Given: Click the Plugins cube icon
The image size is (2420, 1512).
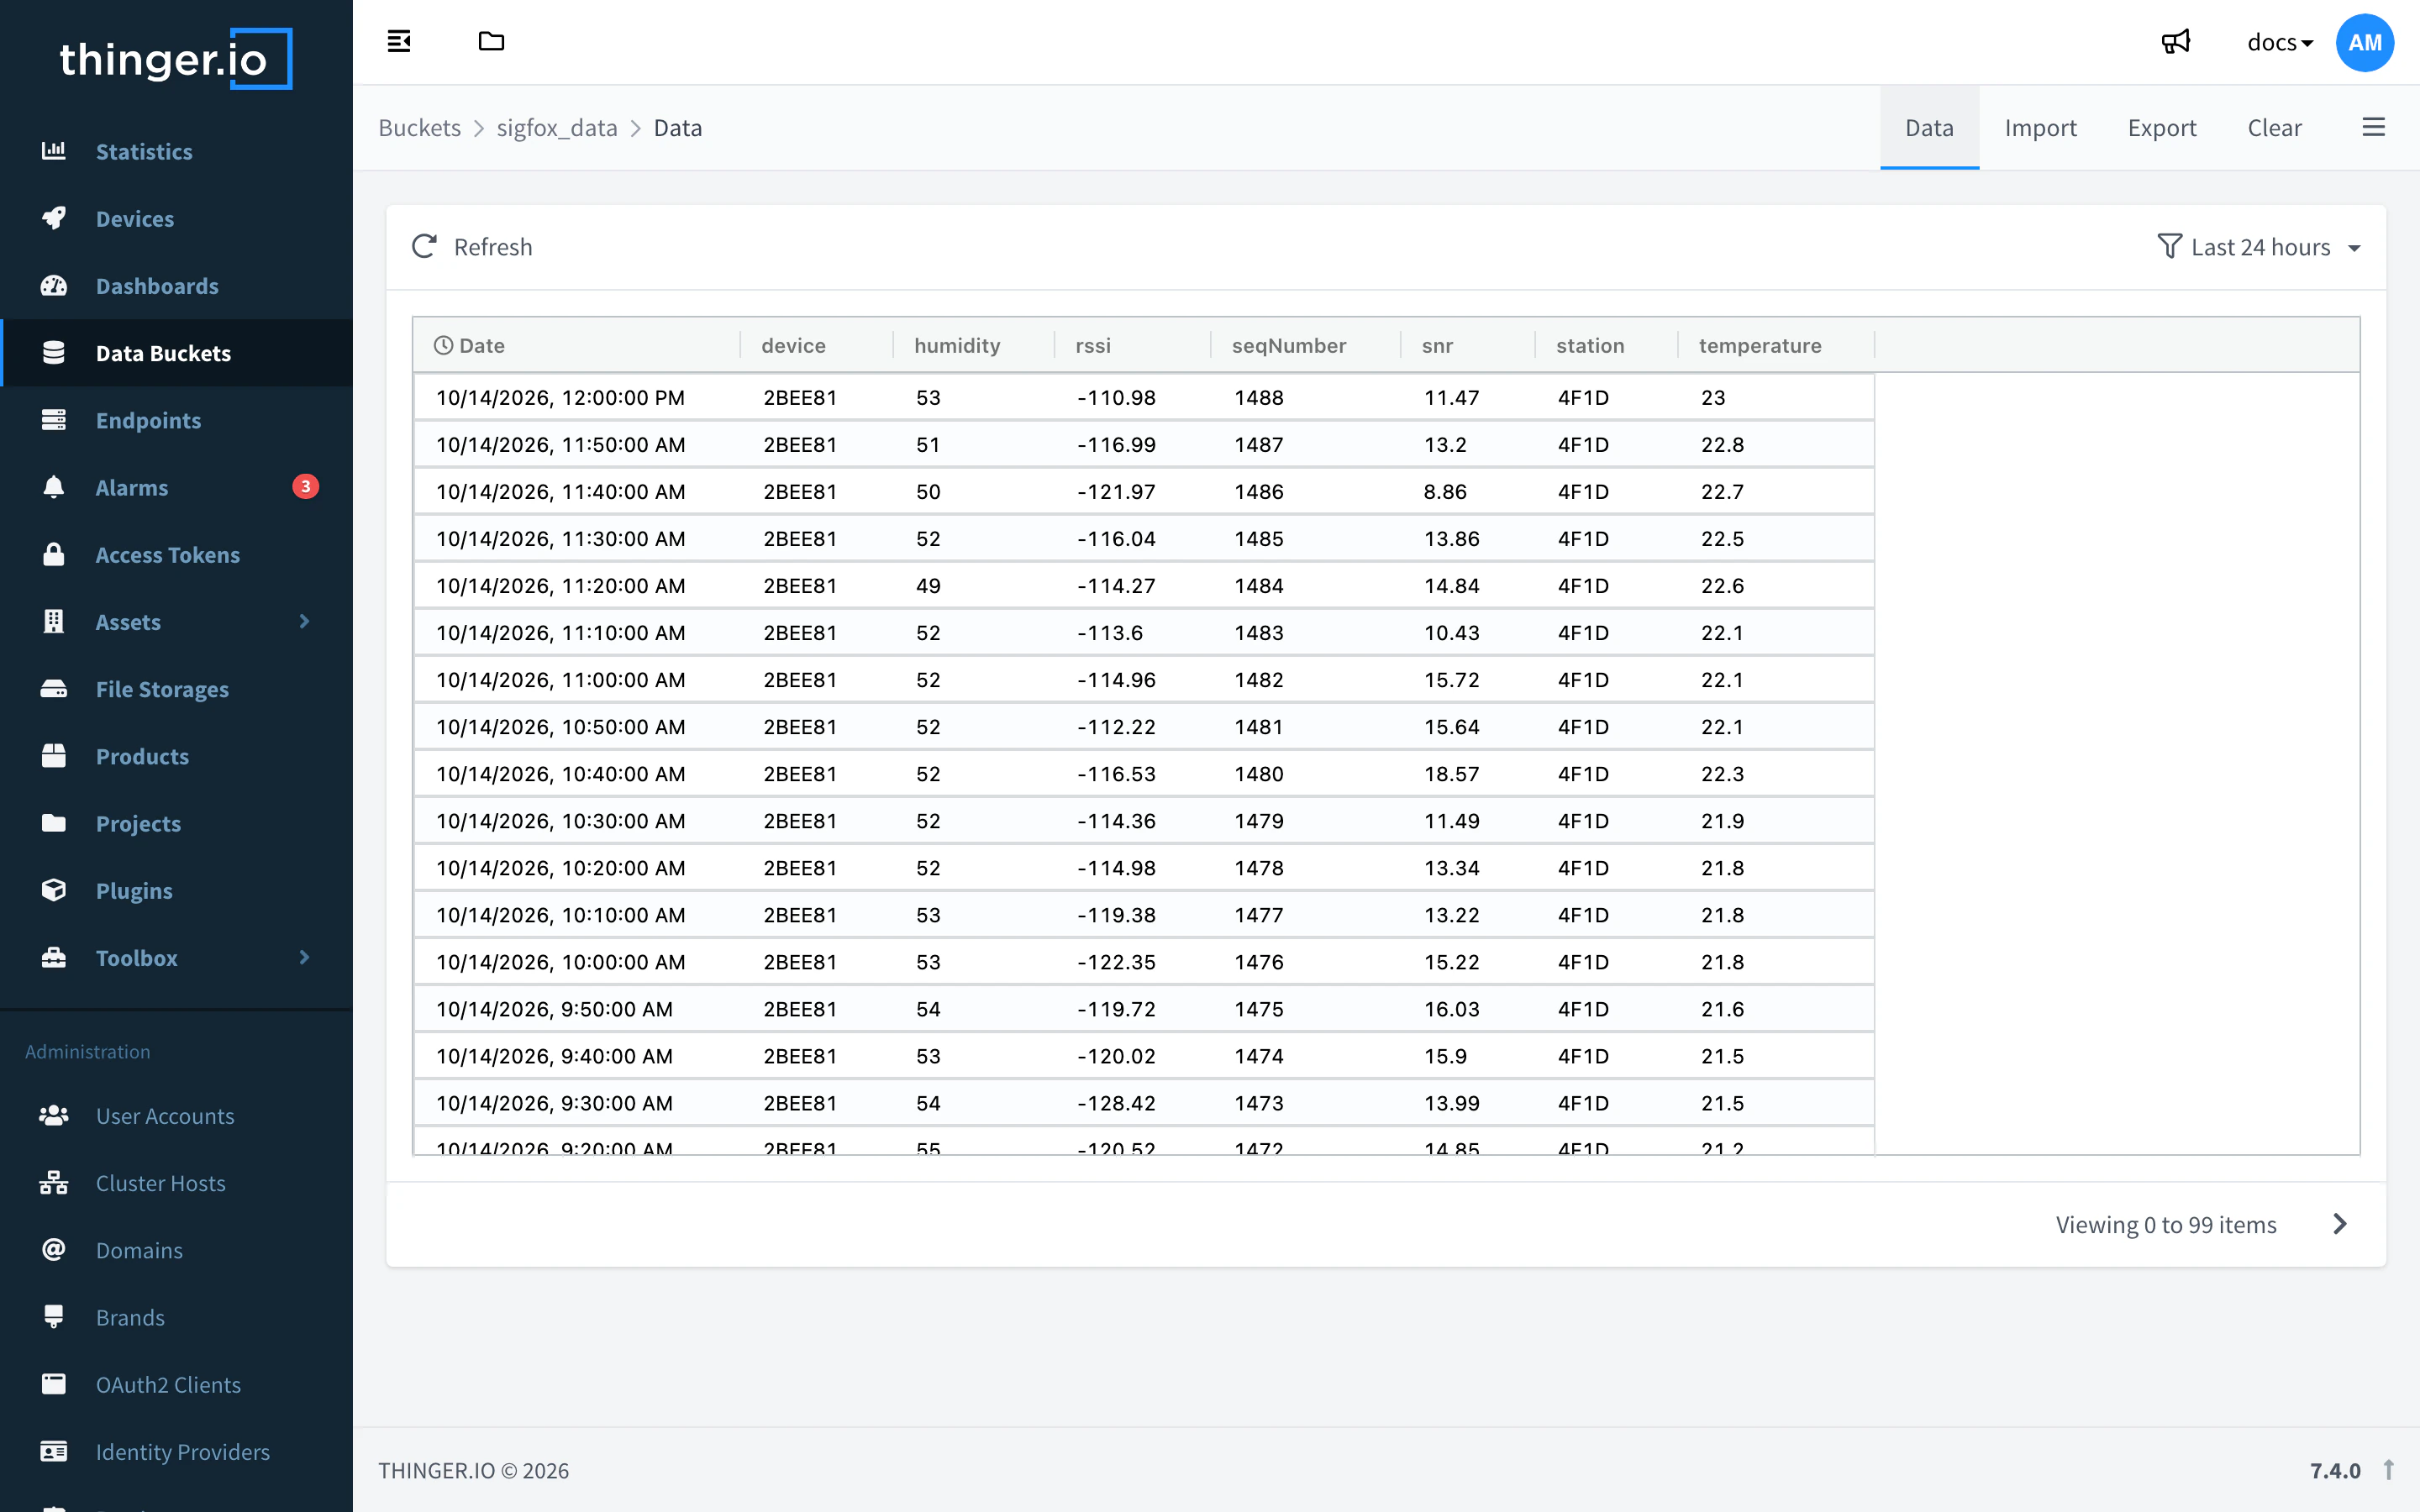Looking at the screenshot, I should [x=53, y=890].
